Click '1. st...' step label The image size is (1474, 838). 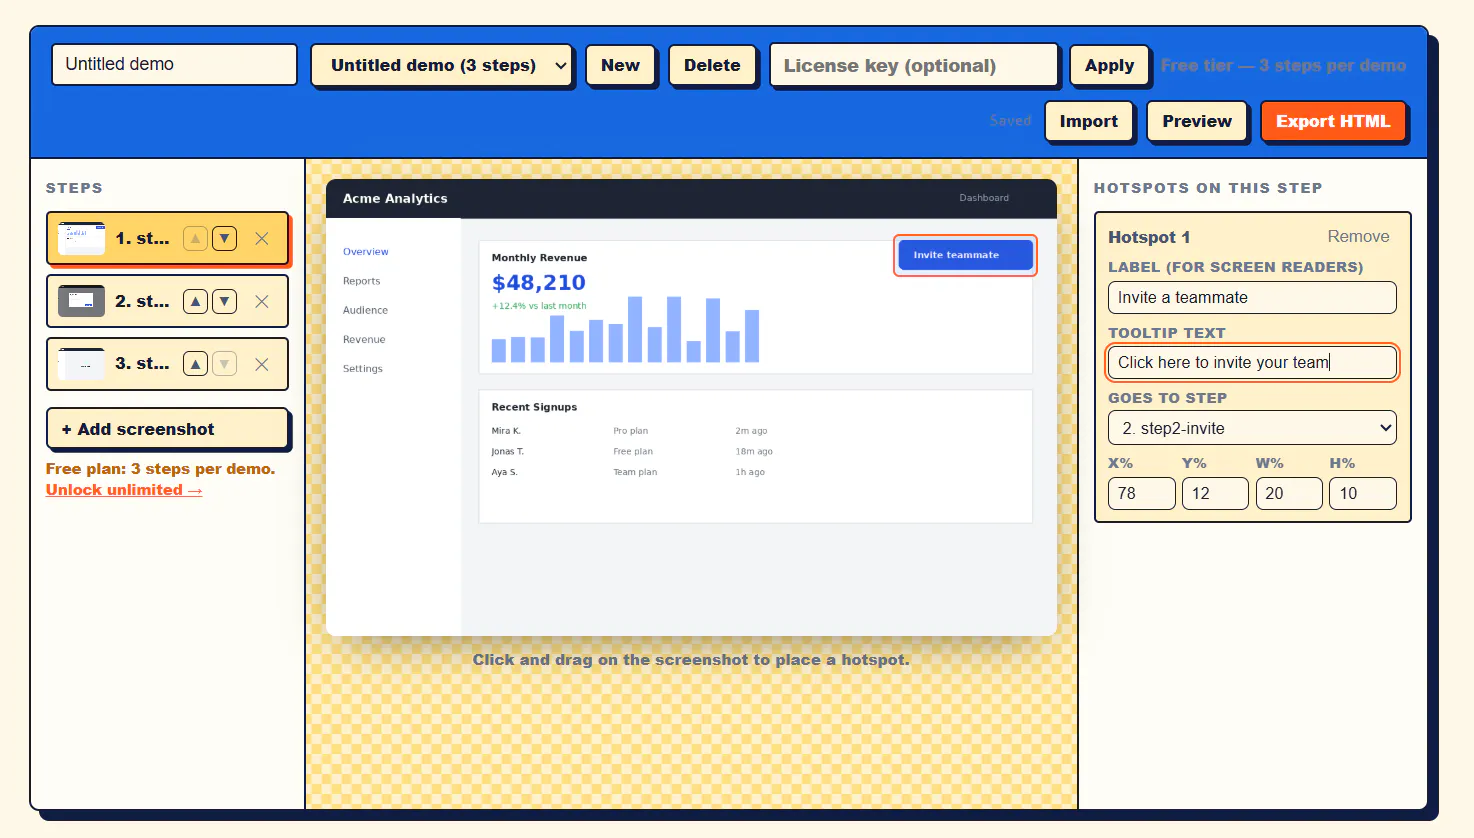[x=142, y=239]
